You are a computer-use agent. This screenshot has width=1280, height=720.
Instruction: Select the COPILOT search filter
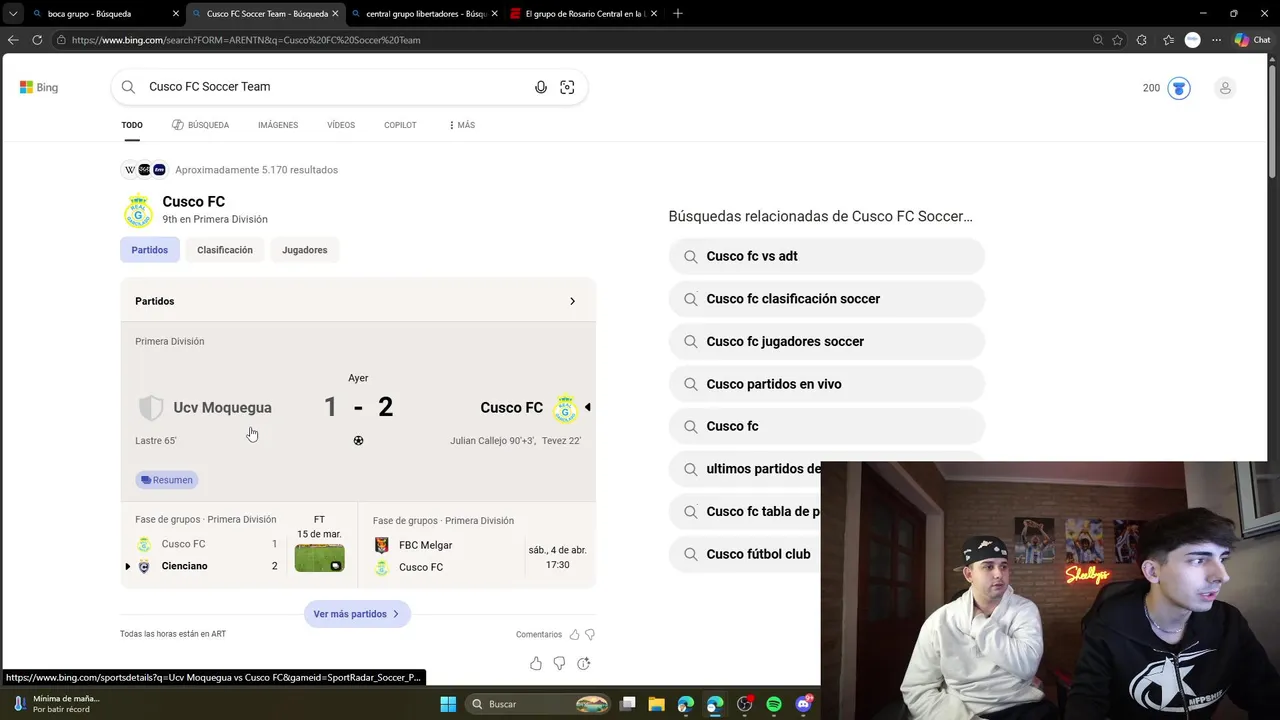(400, 125)
